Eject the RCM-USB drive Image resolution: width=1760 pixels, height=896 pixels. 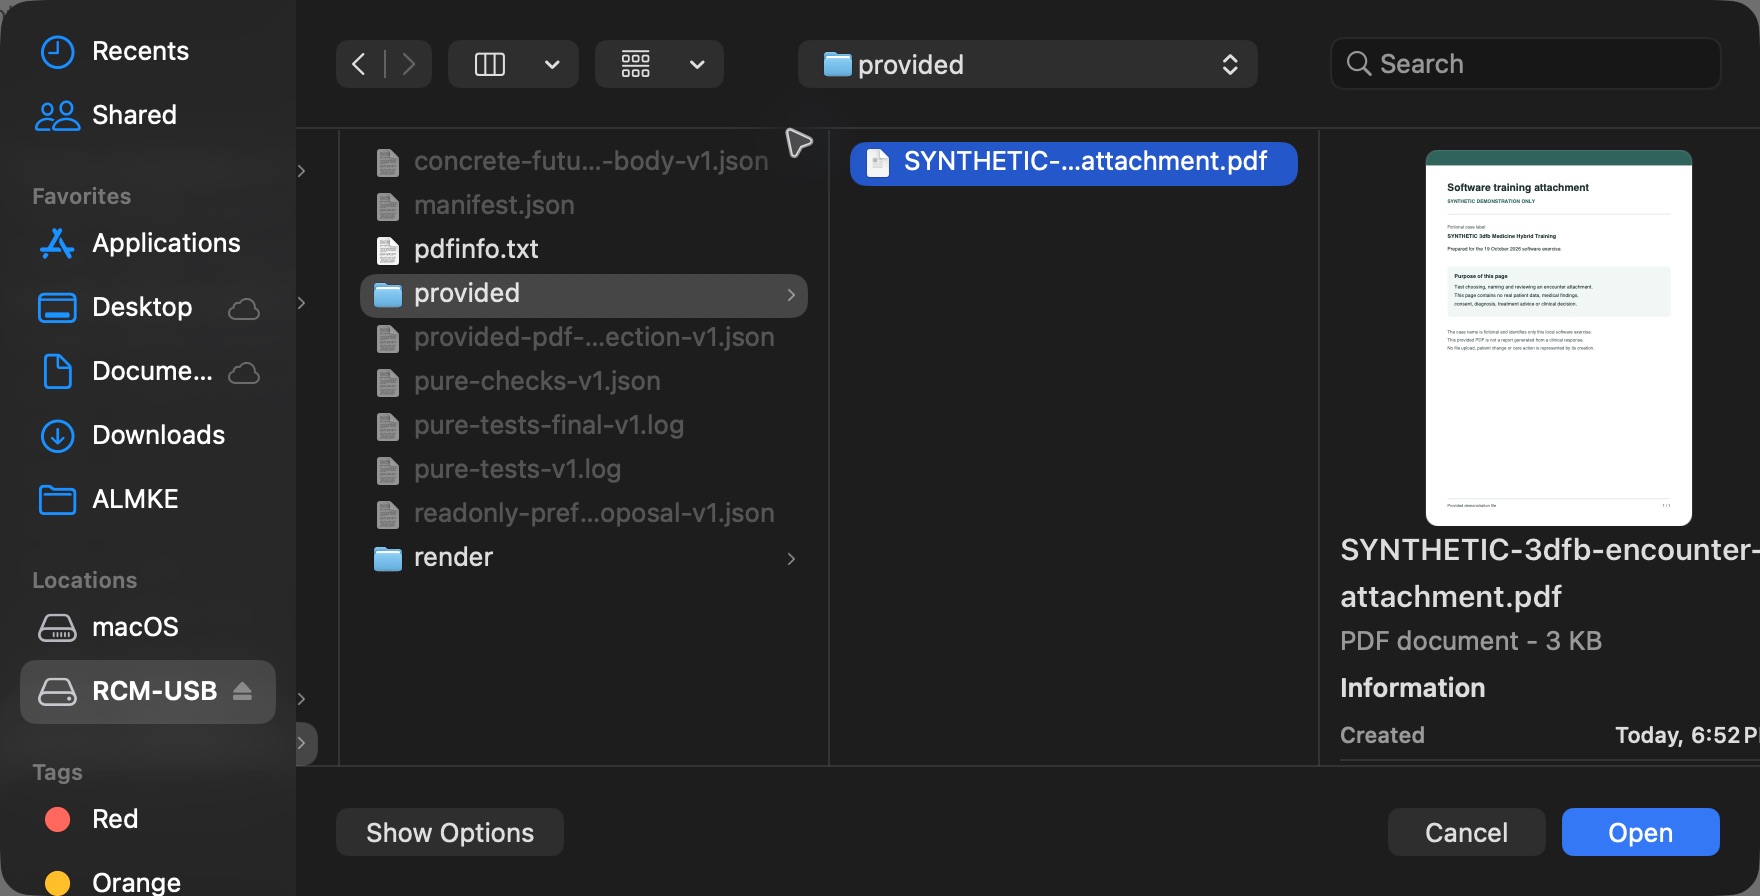click(x=242, y=691)
